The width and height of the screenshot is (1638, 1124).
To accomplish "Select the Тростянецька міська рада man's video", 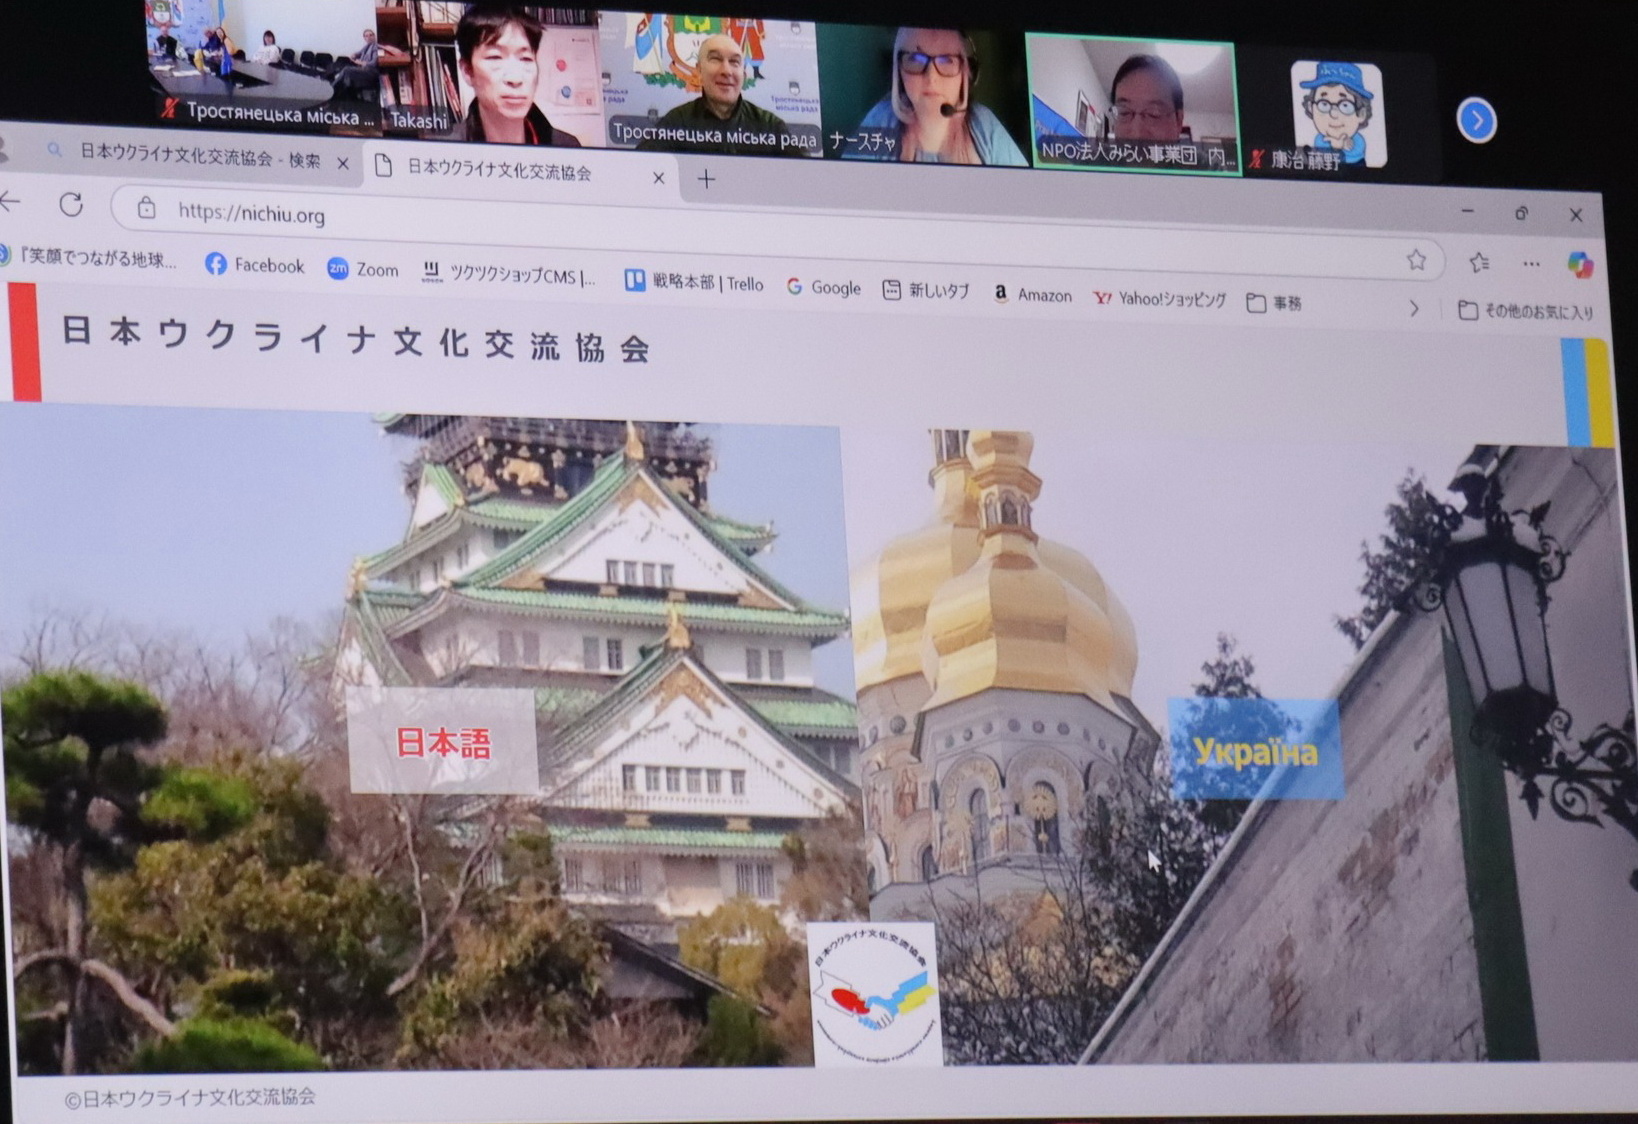I will pos(712,82).
